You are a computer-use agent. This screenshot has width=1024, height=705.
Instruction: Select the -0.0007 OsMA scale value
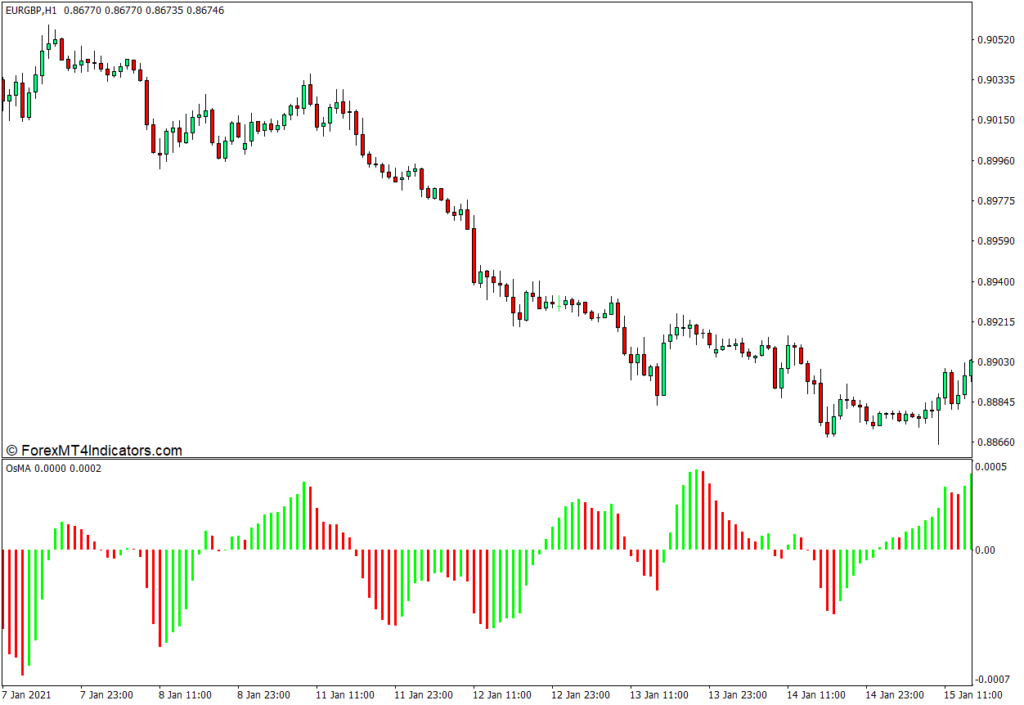coord(992,679)
